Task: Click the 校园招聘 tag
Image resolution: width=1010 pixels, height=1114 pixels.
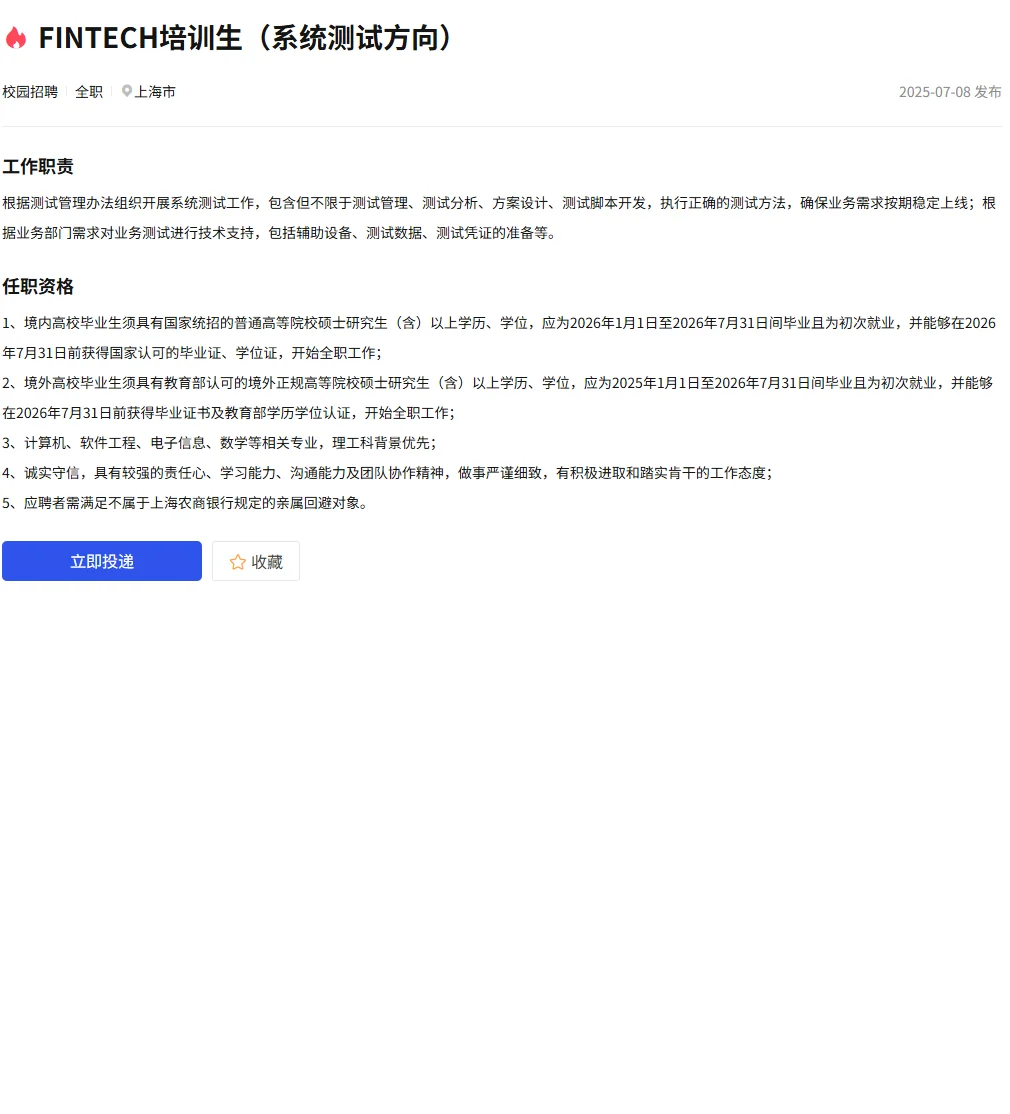Action: coord(30,92)
